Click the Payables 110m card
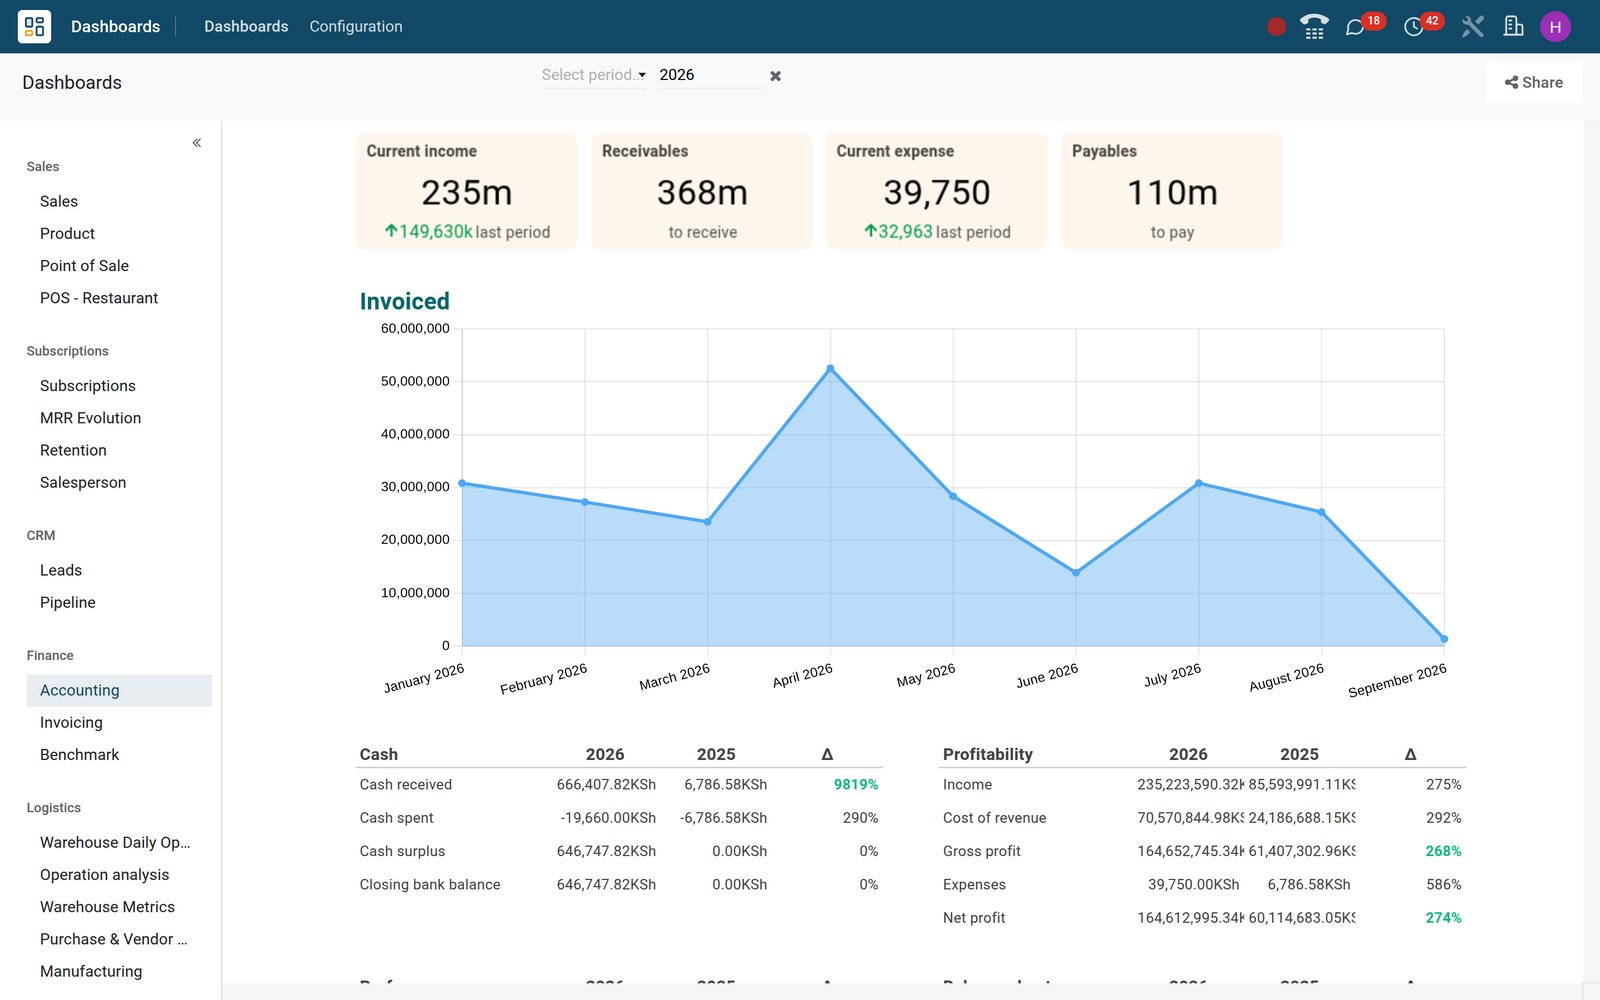The image size is (1600, 1000). pos(1172,191)
